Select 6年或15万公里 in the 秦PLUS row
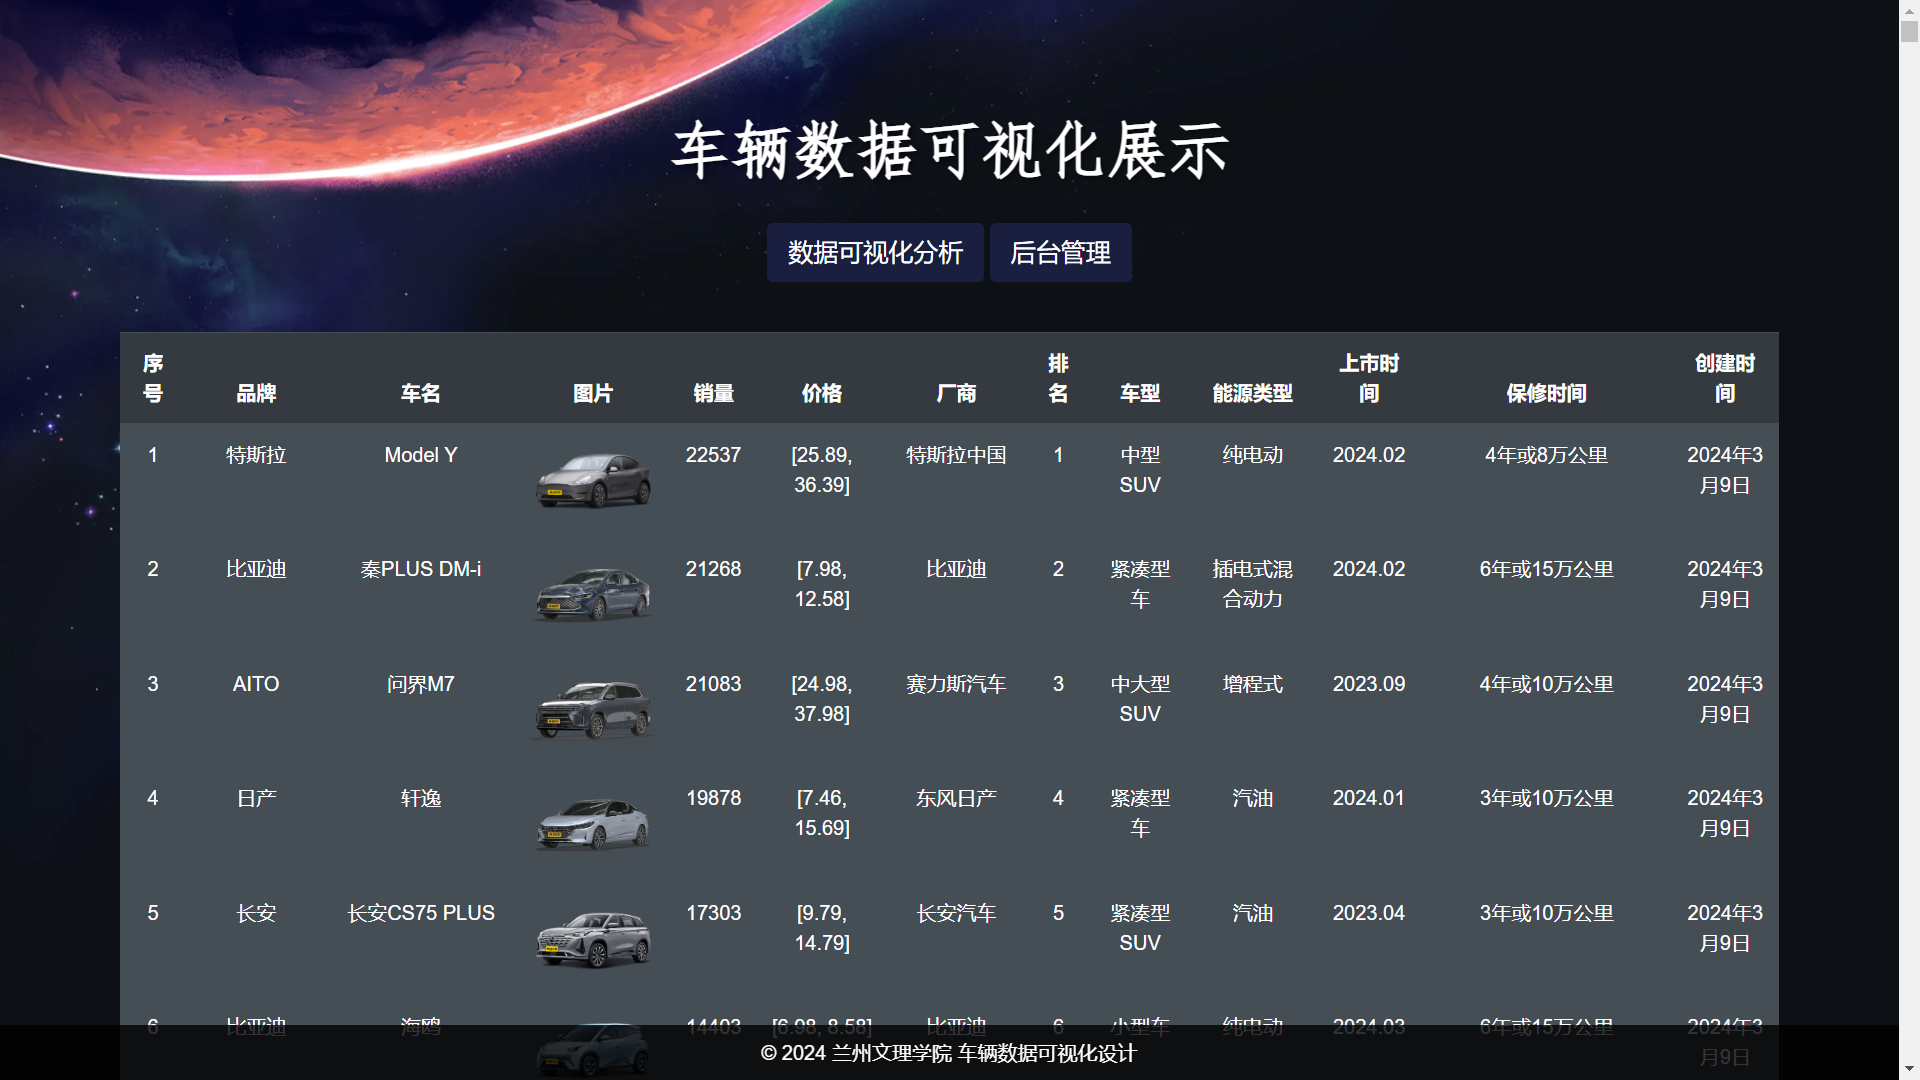Viewport: 1920px width, 1080px height. pos(1546,569)
